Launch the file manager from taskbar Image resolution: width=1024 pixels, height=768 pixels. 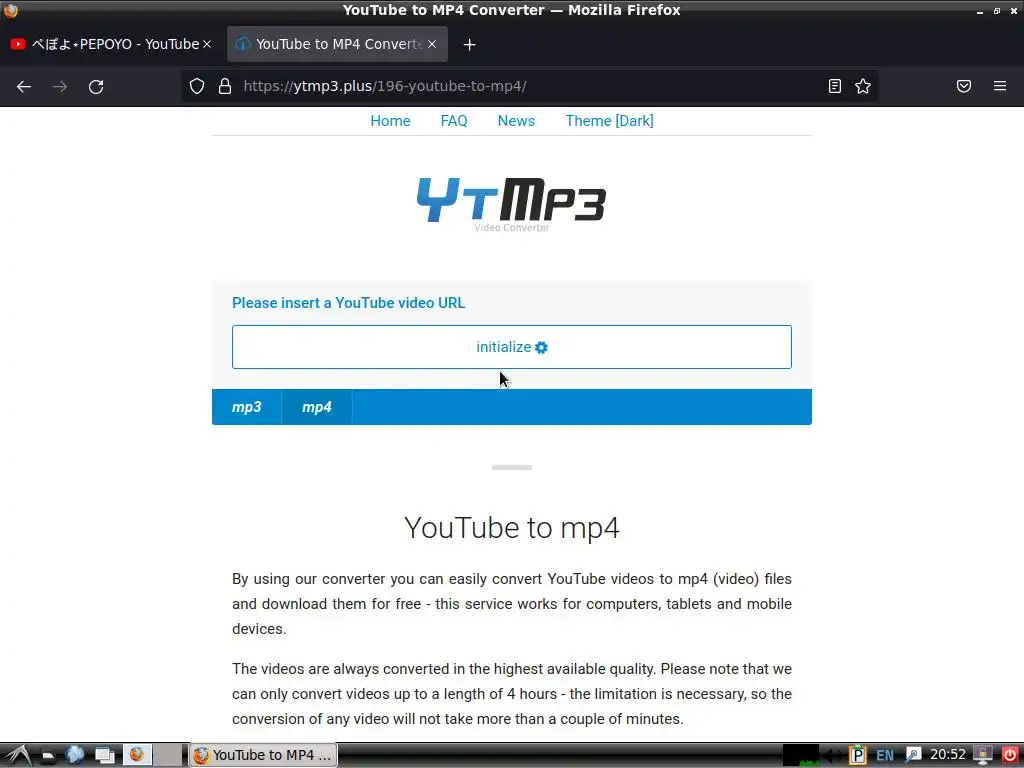click(x=48, y=756)
